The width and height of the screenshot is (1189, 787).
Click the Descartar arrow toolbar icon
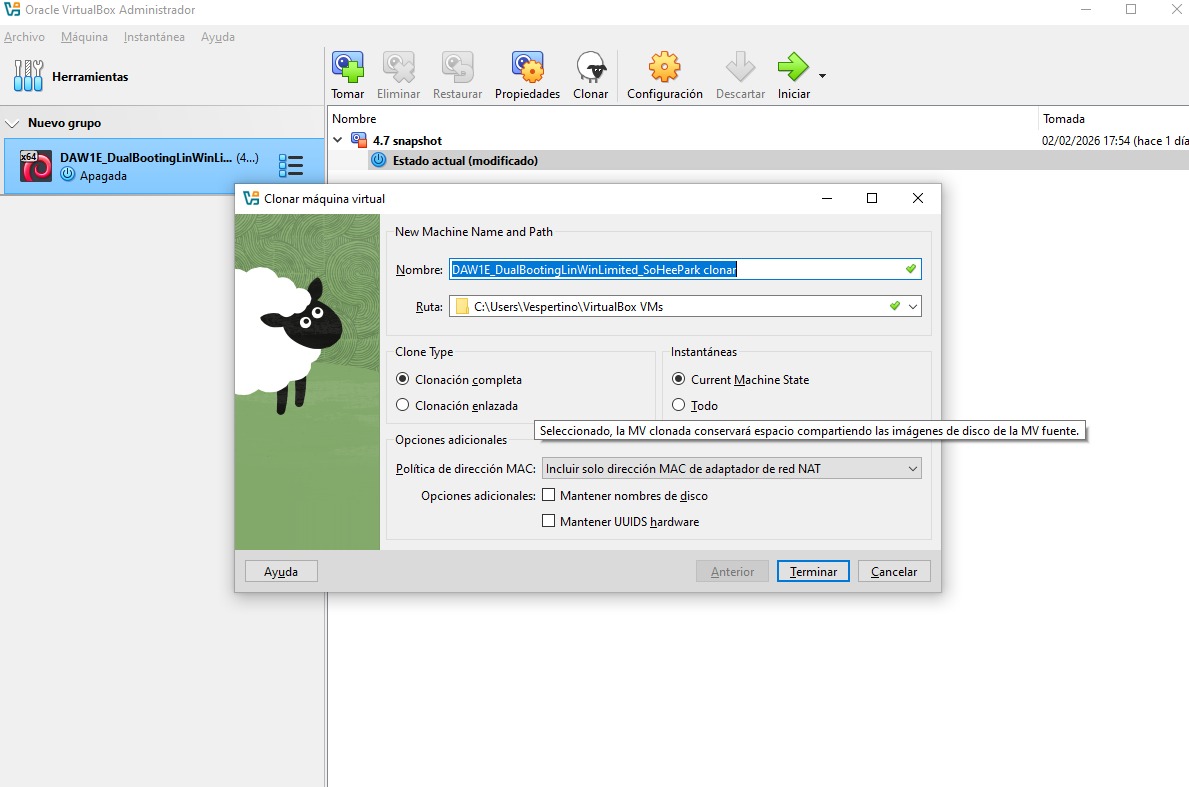coord(740,75)
